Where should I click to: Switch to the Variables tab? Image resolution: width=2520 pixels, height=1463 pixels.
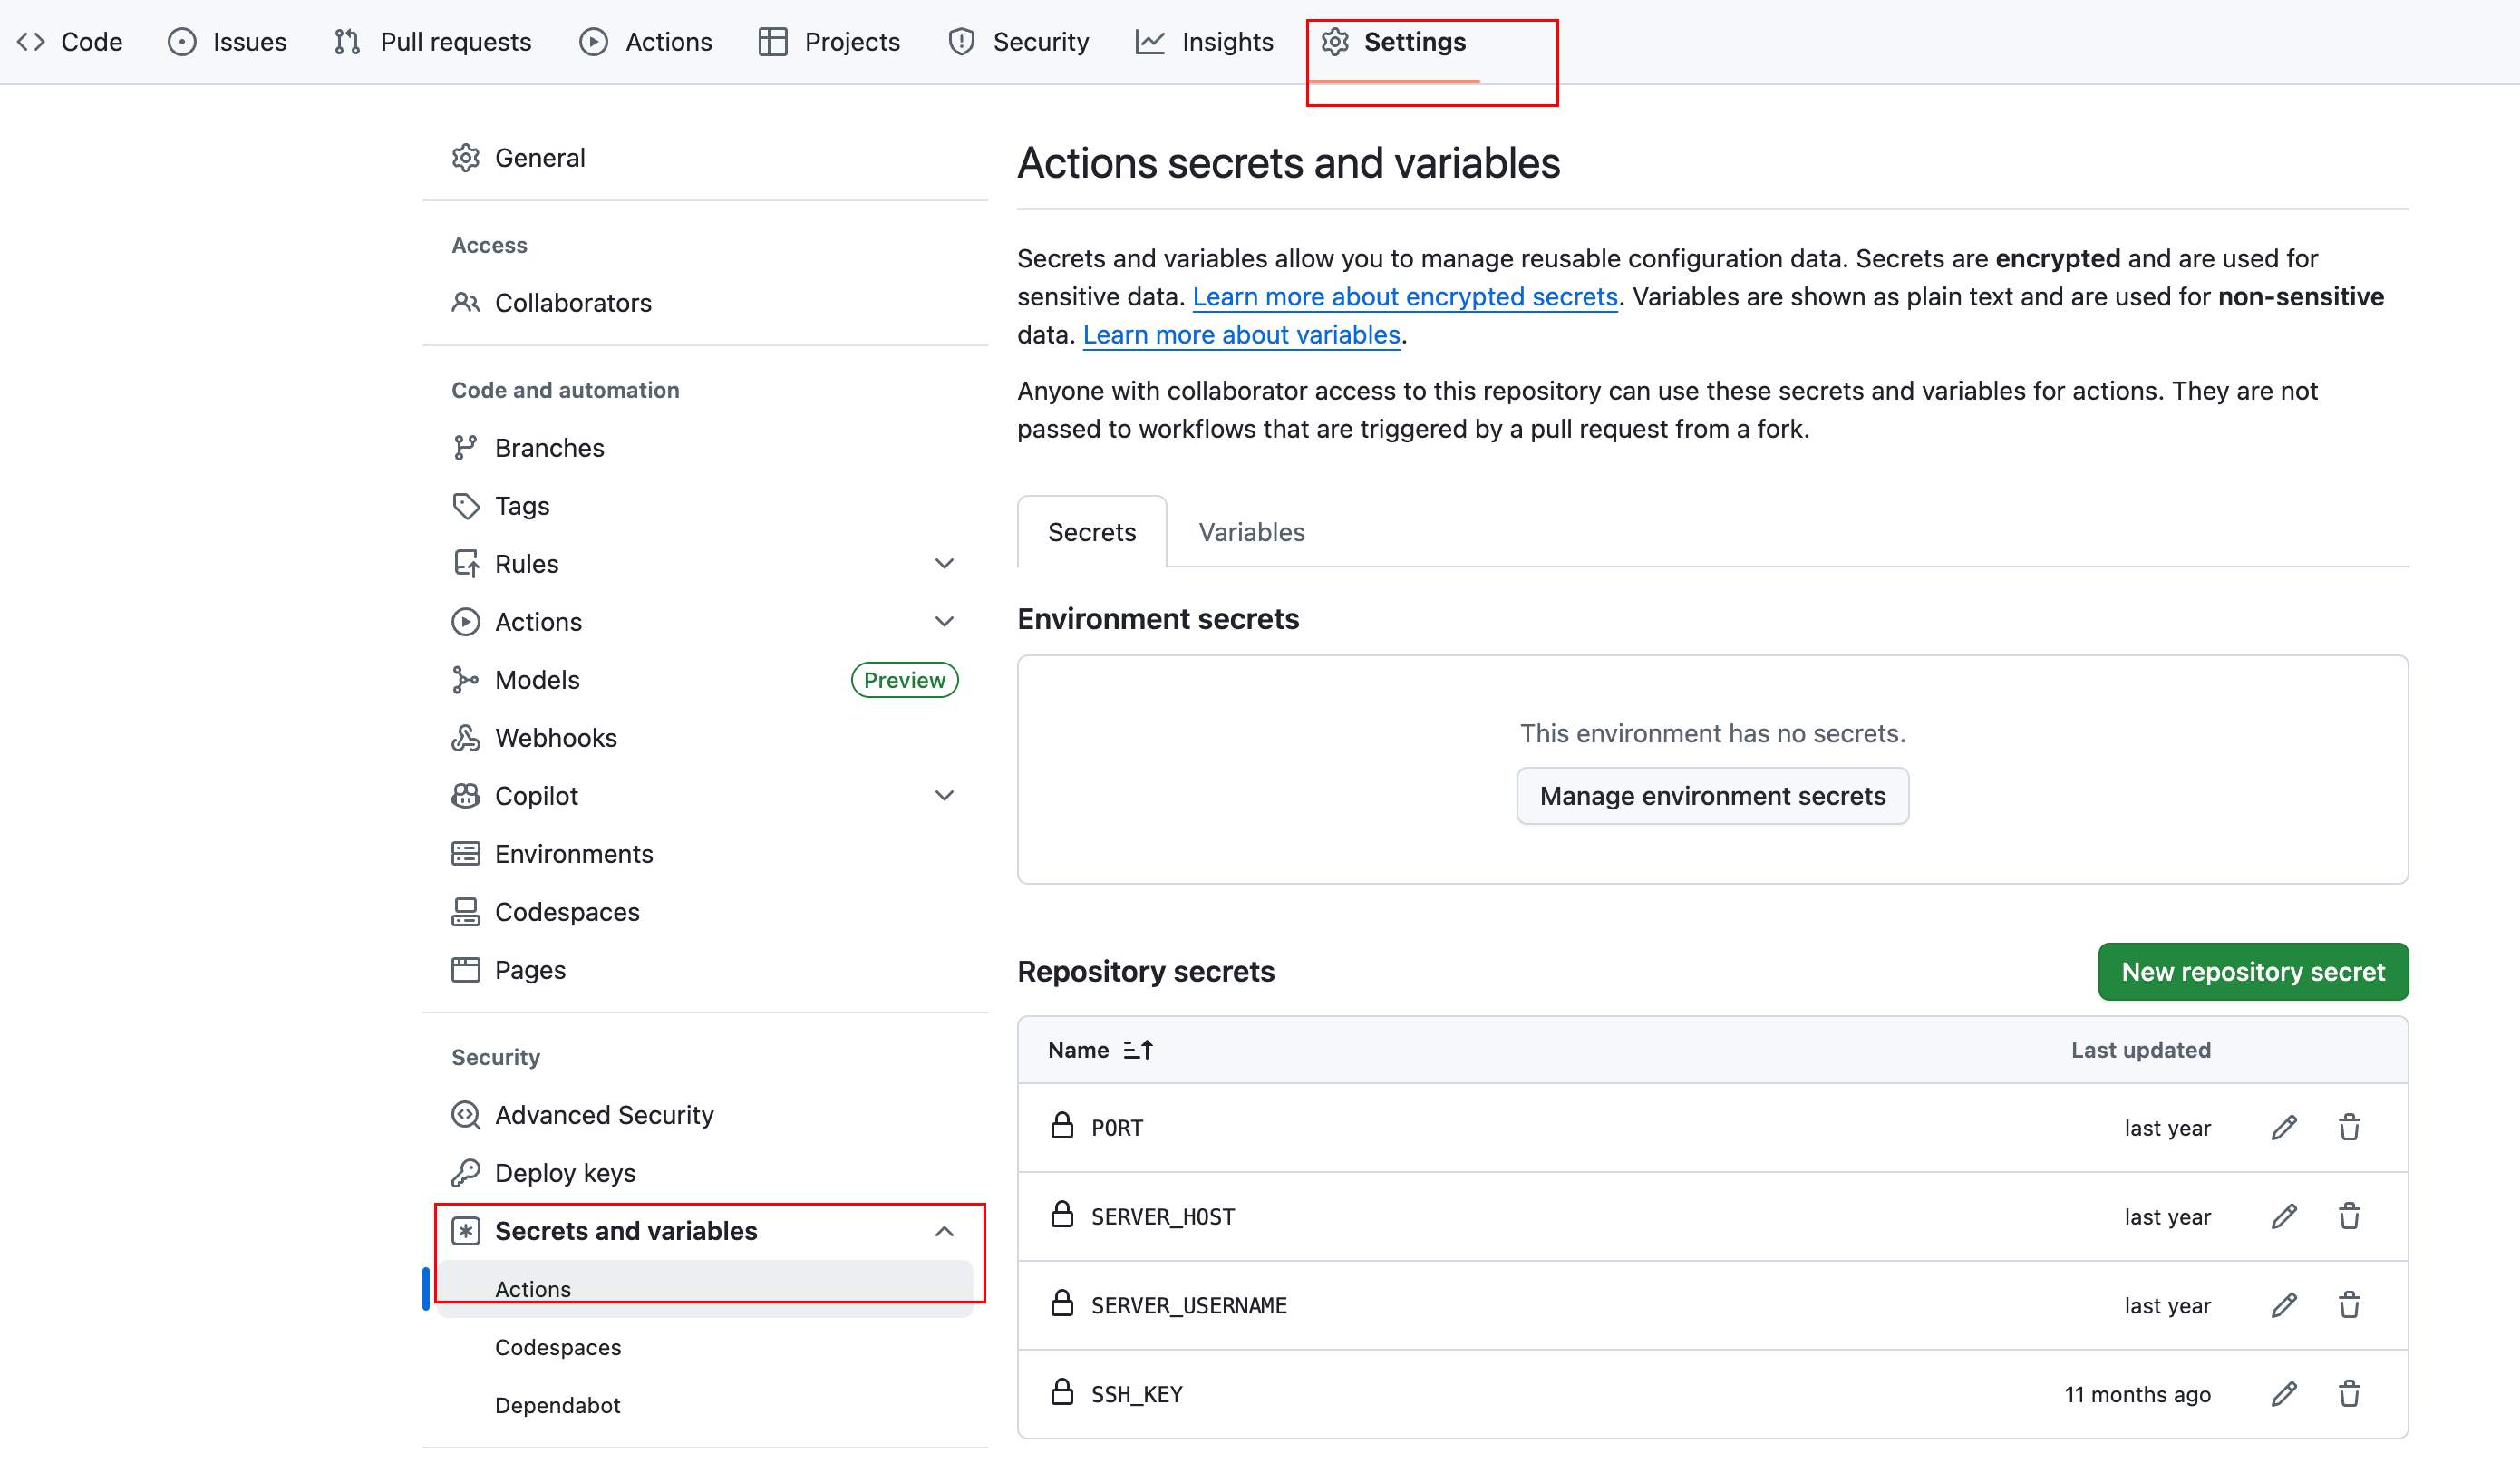[x=1251, y=532]
